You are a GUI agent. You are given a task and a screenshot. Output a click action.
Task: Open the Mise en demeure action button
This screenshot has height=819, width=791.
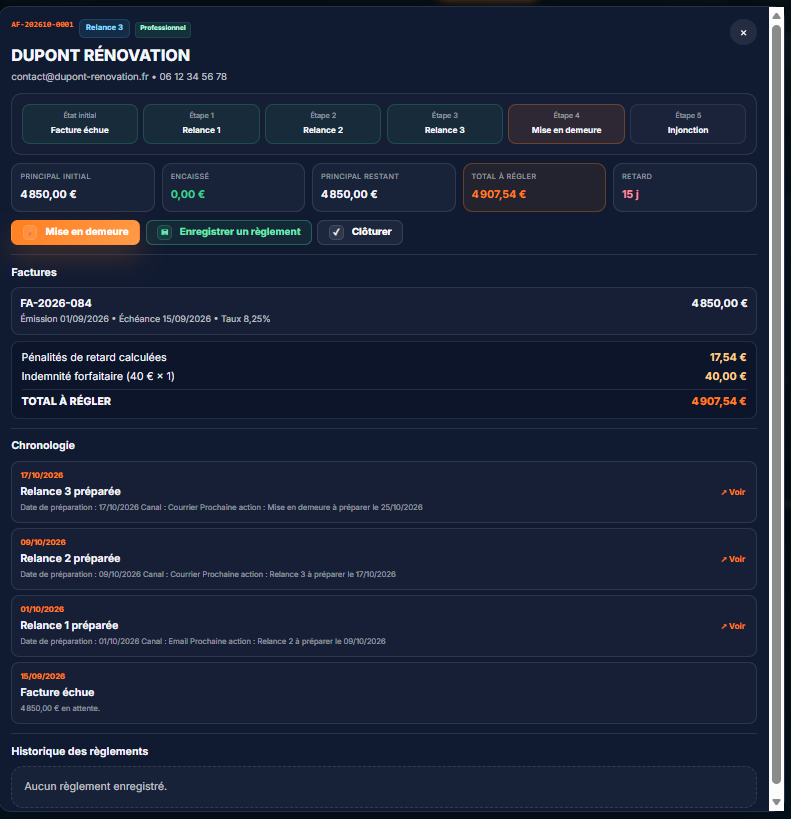point(75,232)
